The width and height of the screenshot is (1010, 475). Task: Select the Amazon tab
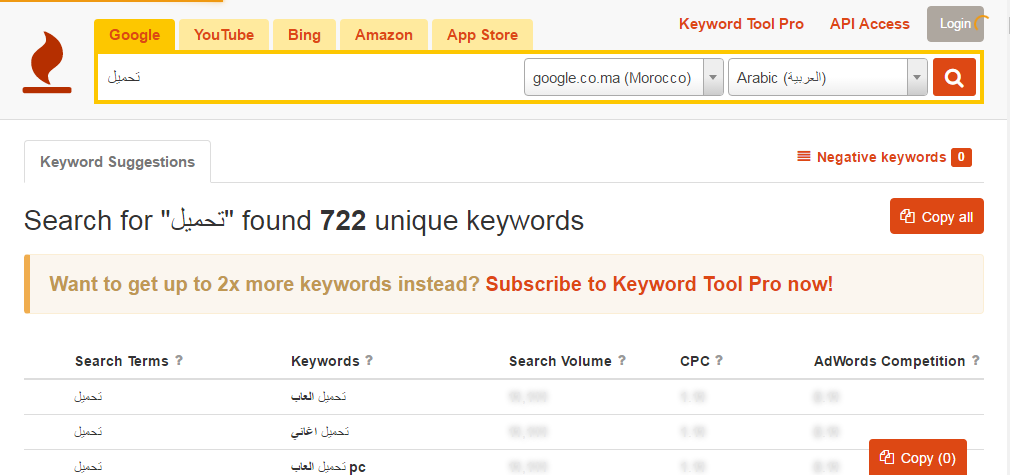[x=383, y=35]
